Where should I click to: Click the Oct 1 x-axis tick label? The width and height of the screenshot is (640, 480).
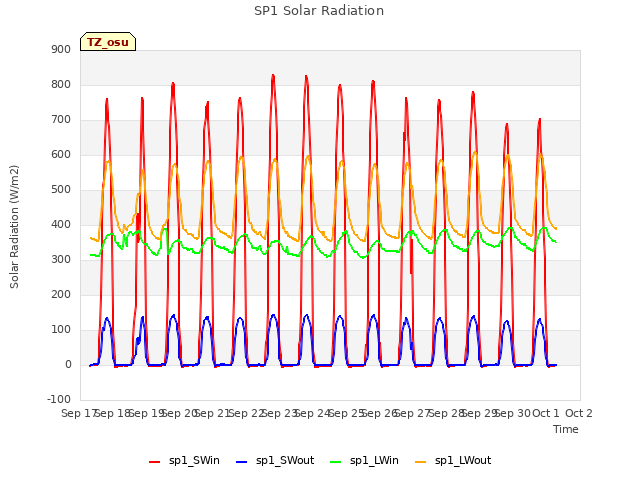(x=546, y=413)
